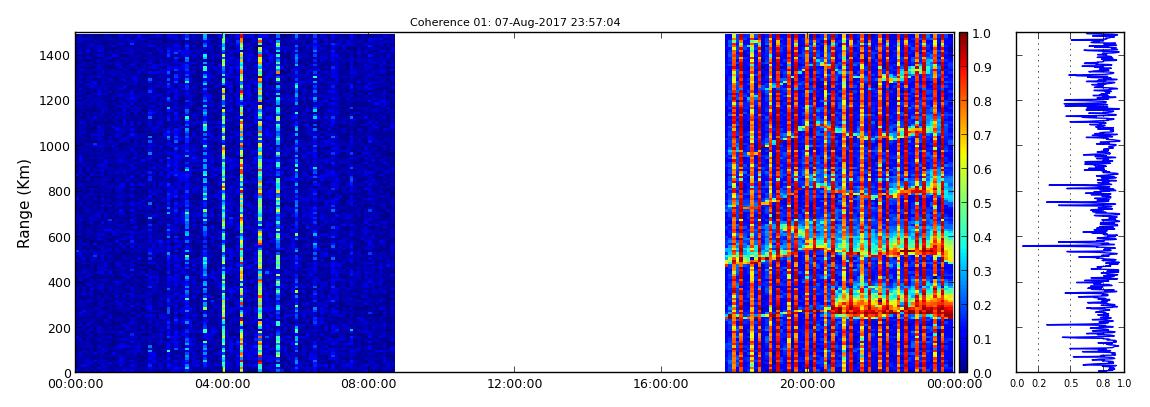Click the 200 range tick label

click(60, 328)
